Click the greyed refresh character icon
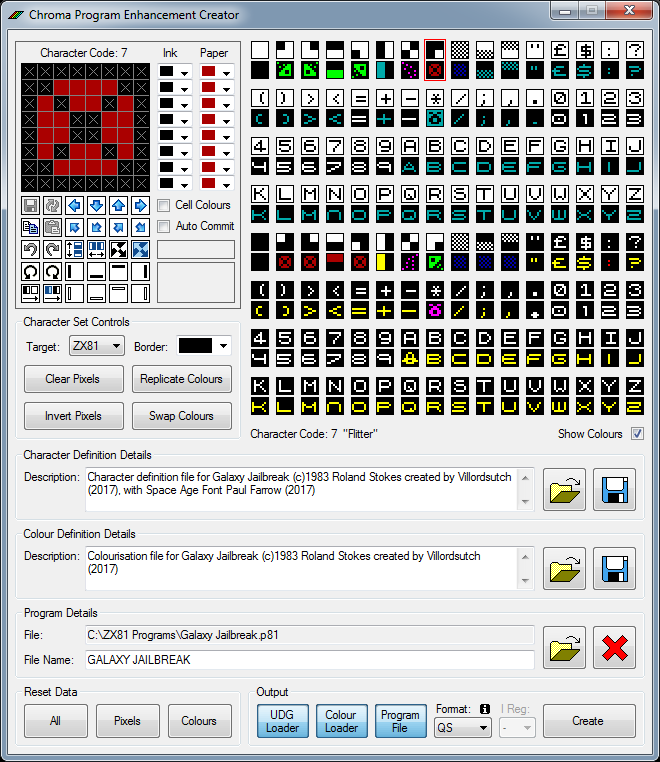Screen dimensions: 660x762 52,206
